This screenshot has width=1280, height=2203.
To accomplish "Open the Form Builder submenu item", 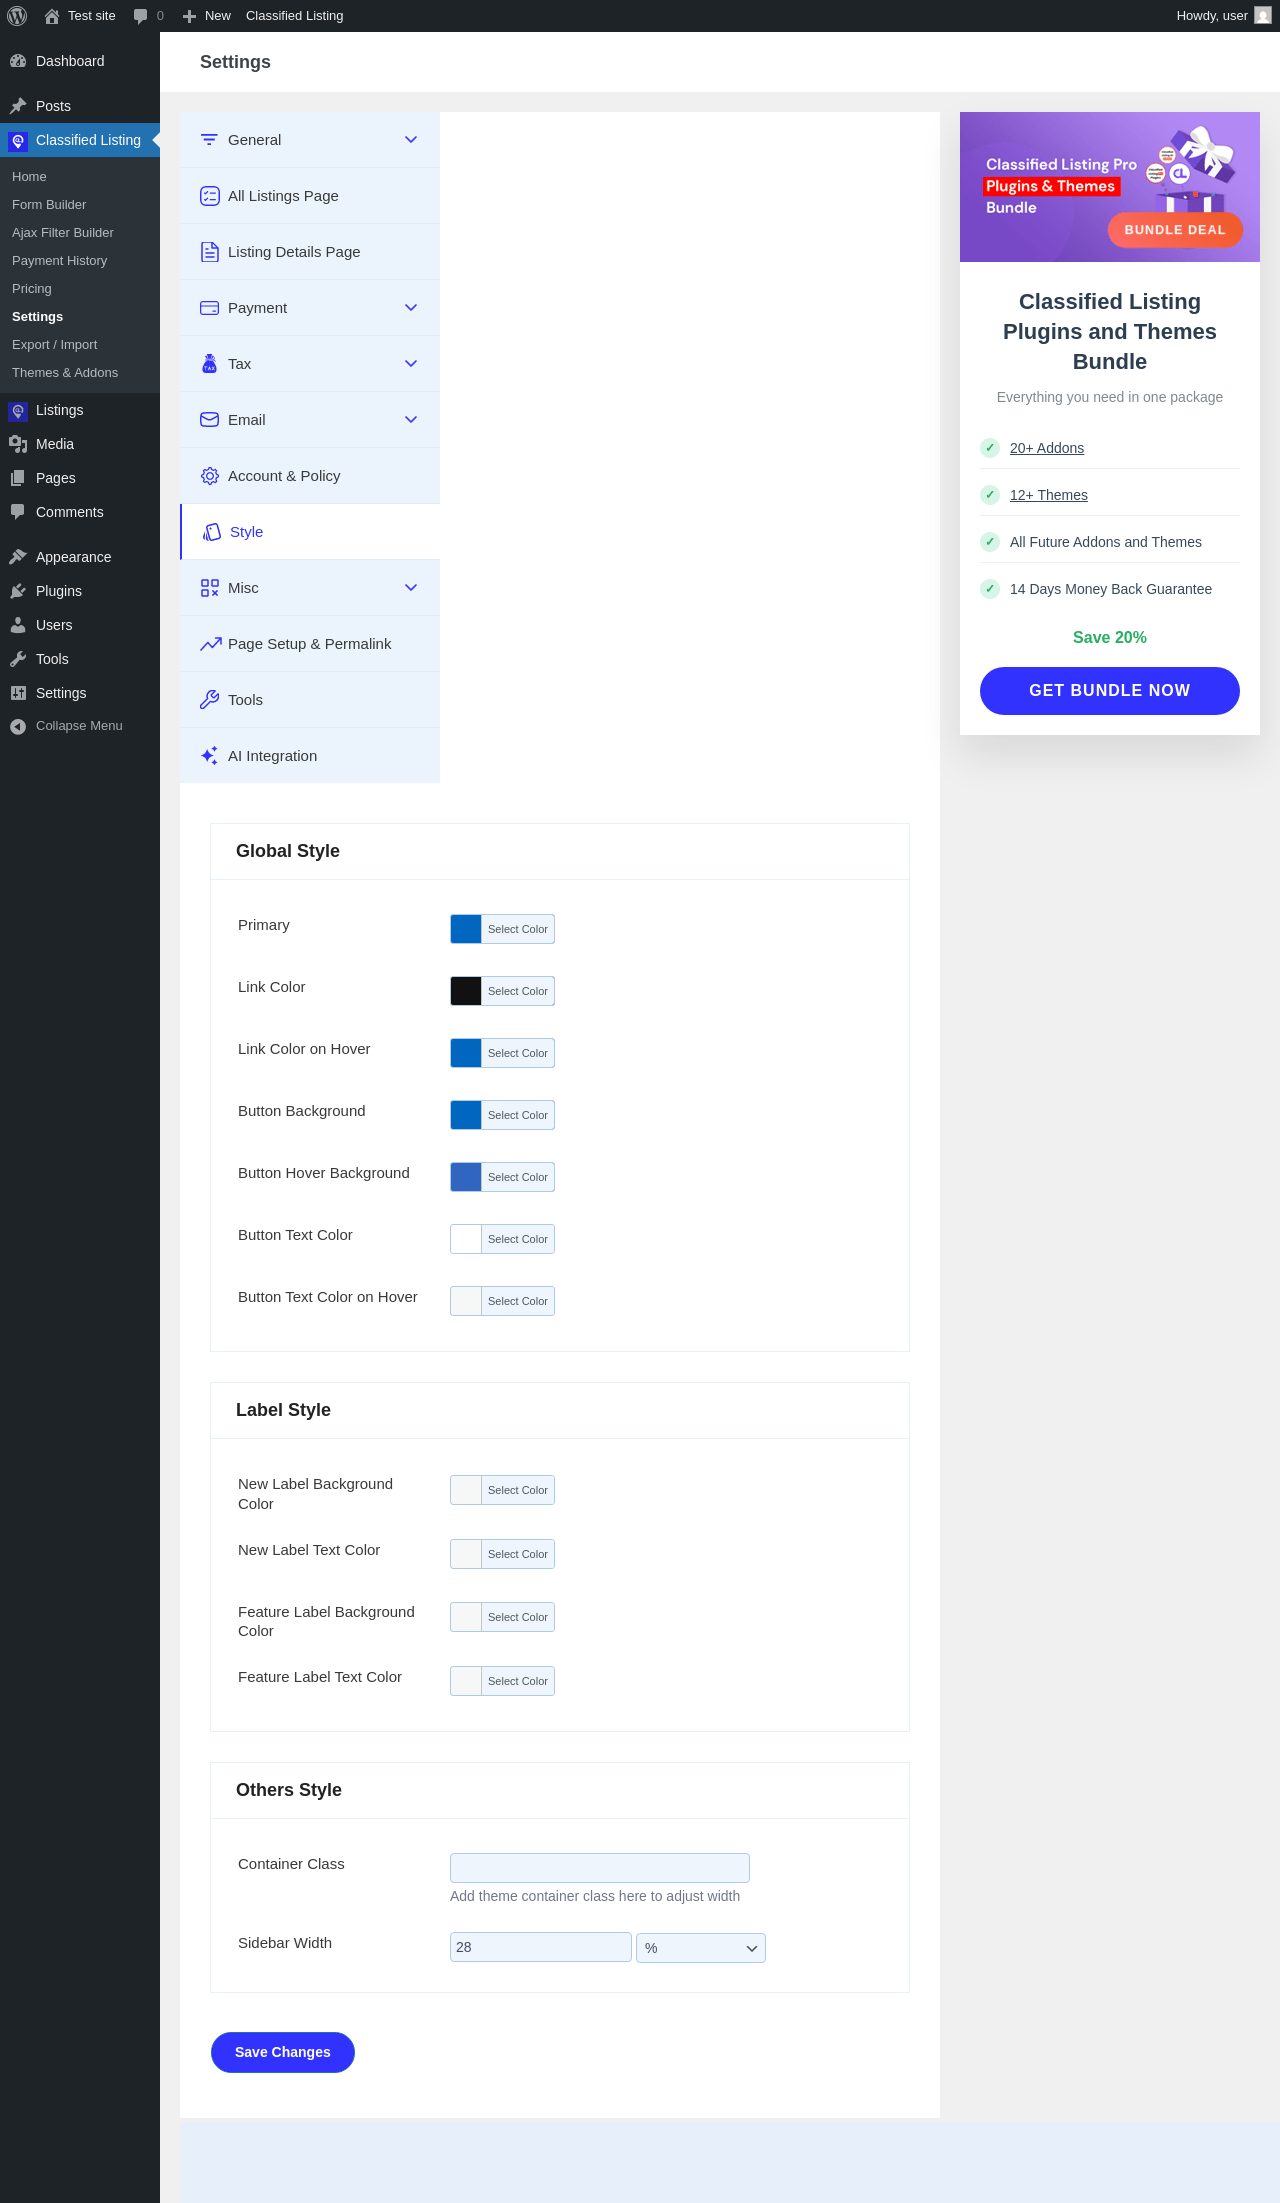I will coord(49,205).
